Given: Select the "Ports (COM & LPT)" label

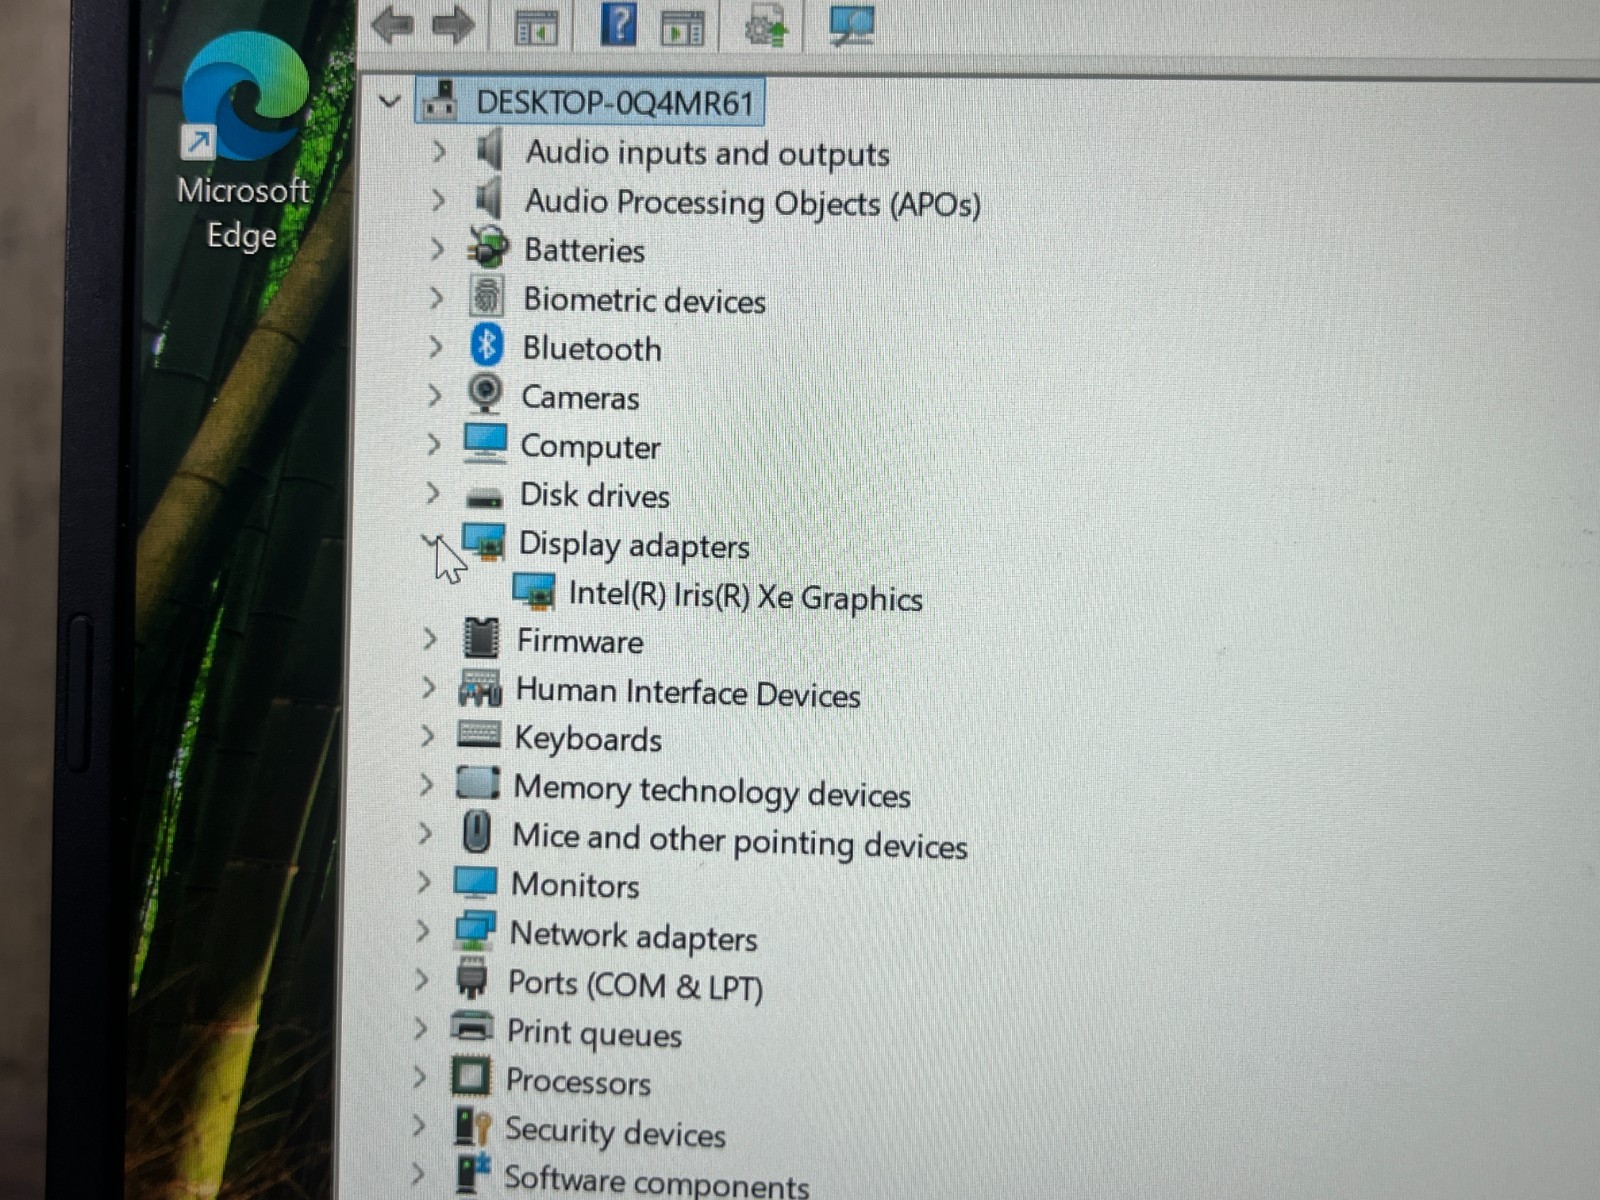Looking at the screenshot, I should [635, 985].
